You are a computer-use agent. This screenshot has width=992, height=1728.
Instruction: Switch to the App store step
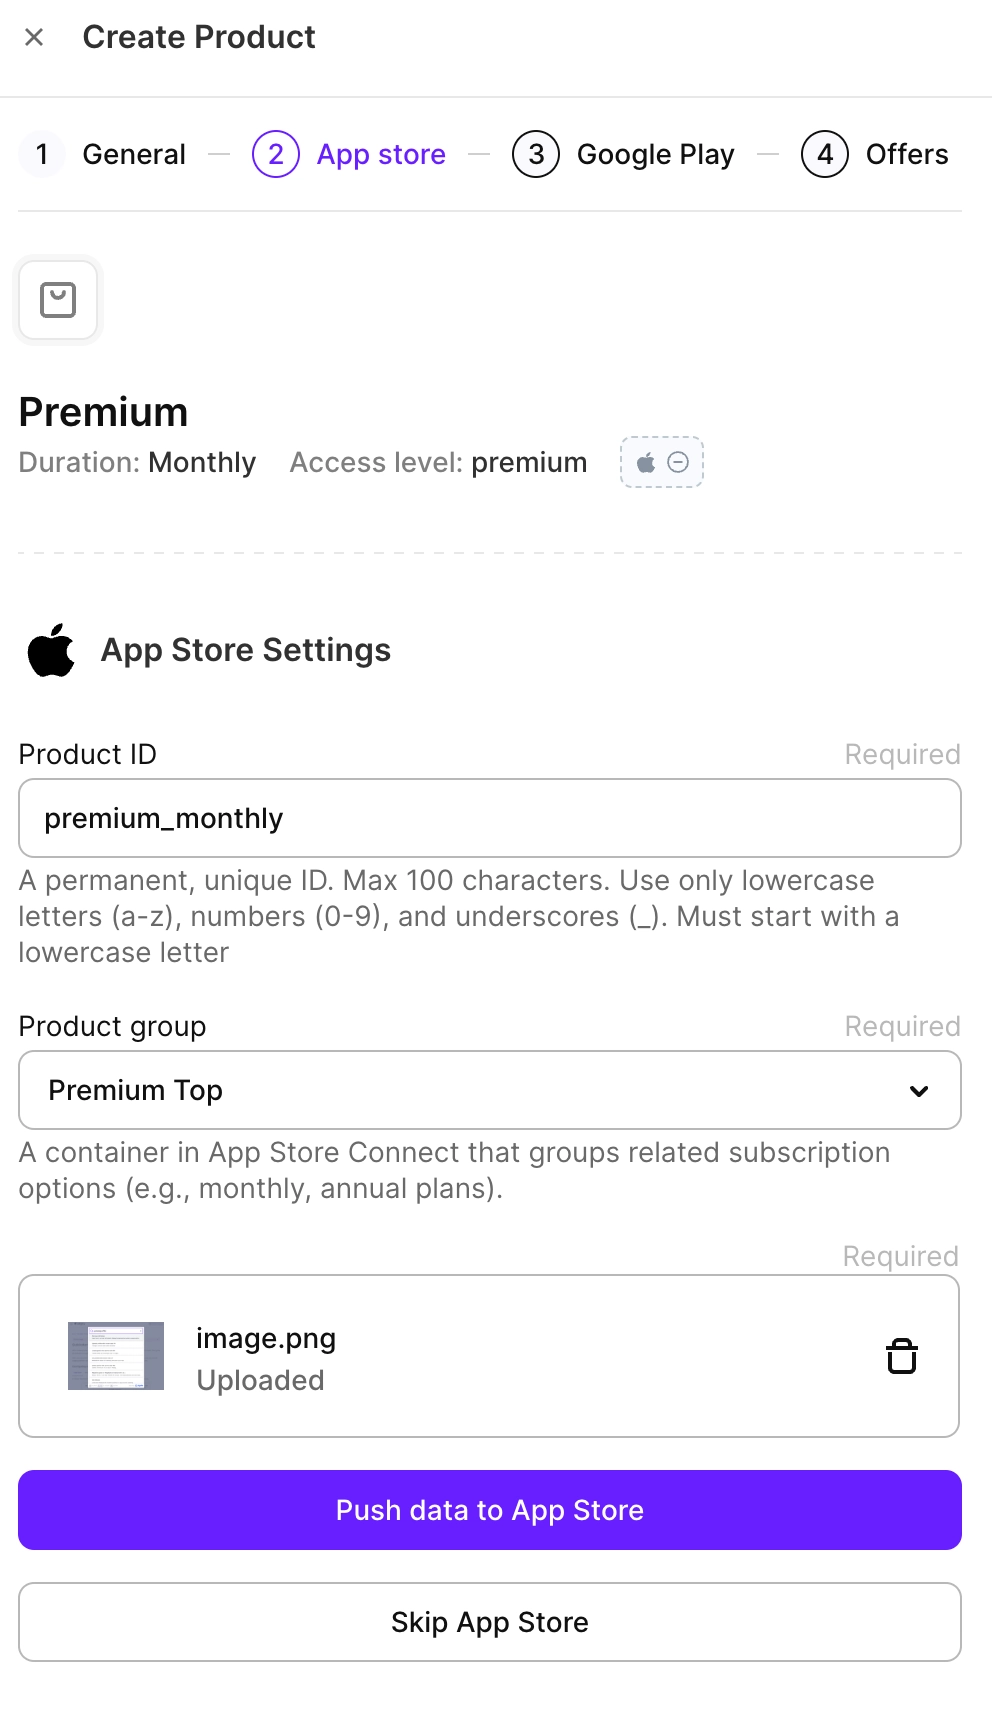[381, 154]
